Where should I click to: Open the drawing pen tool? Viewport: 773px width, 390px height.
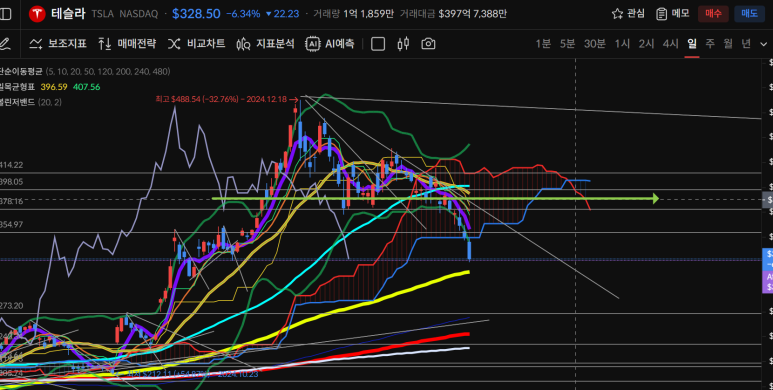tap(4, 44)
